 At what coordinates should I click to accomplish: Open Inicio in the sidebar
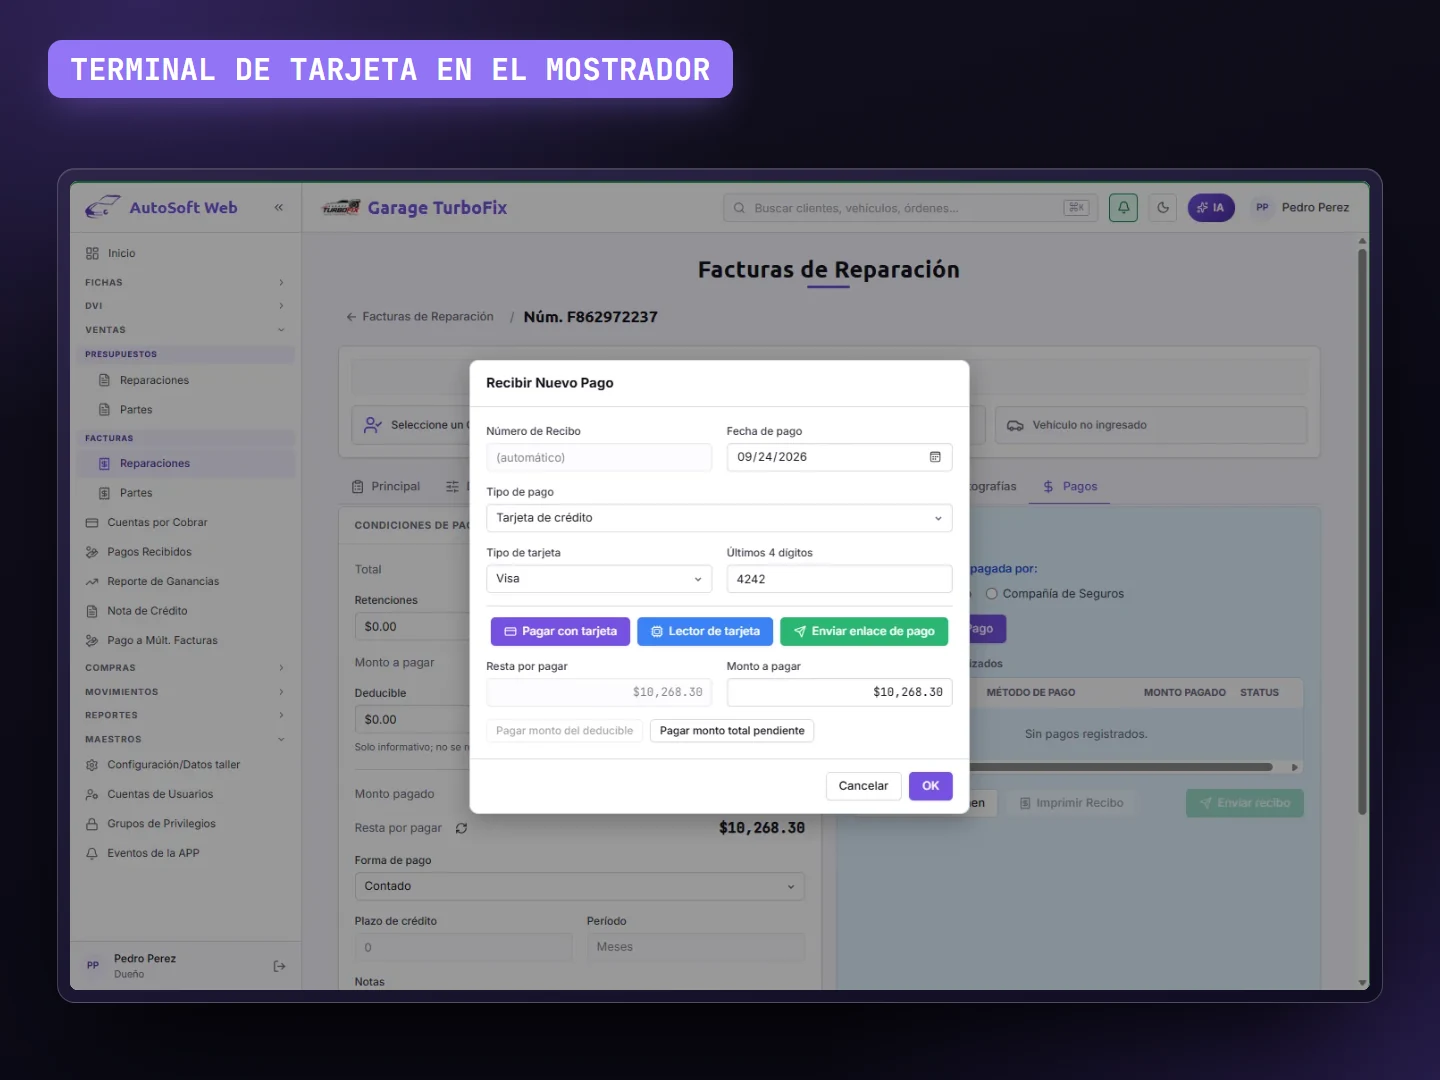pos(185,254)
